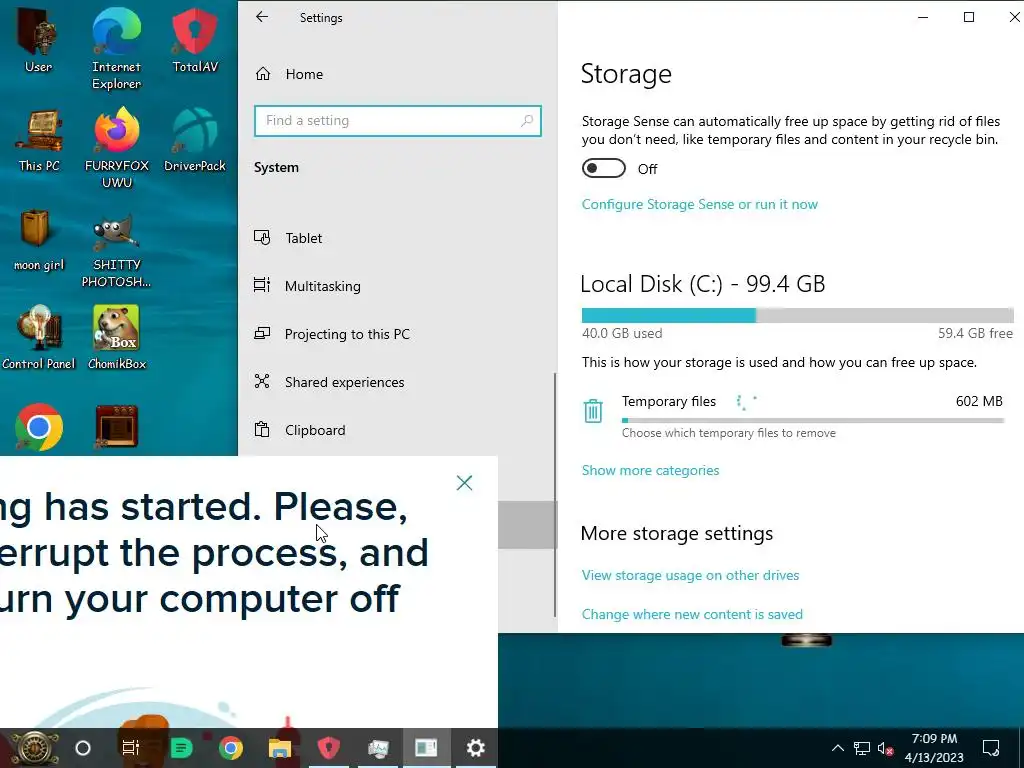This screenshot has width=1024, height=768.
Task: Click the search magnifier icon in Settings
Action: [527, 121]
